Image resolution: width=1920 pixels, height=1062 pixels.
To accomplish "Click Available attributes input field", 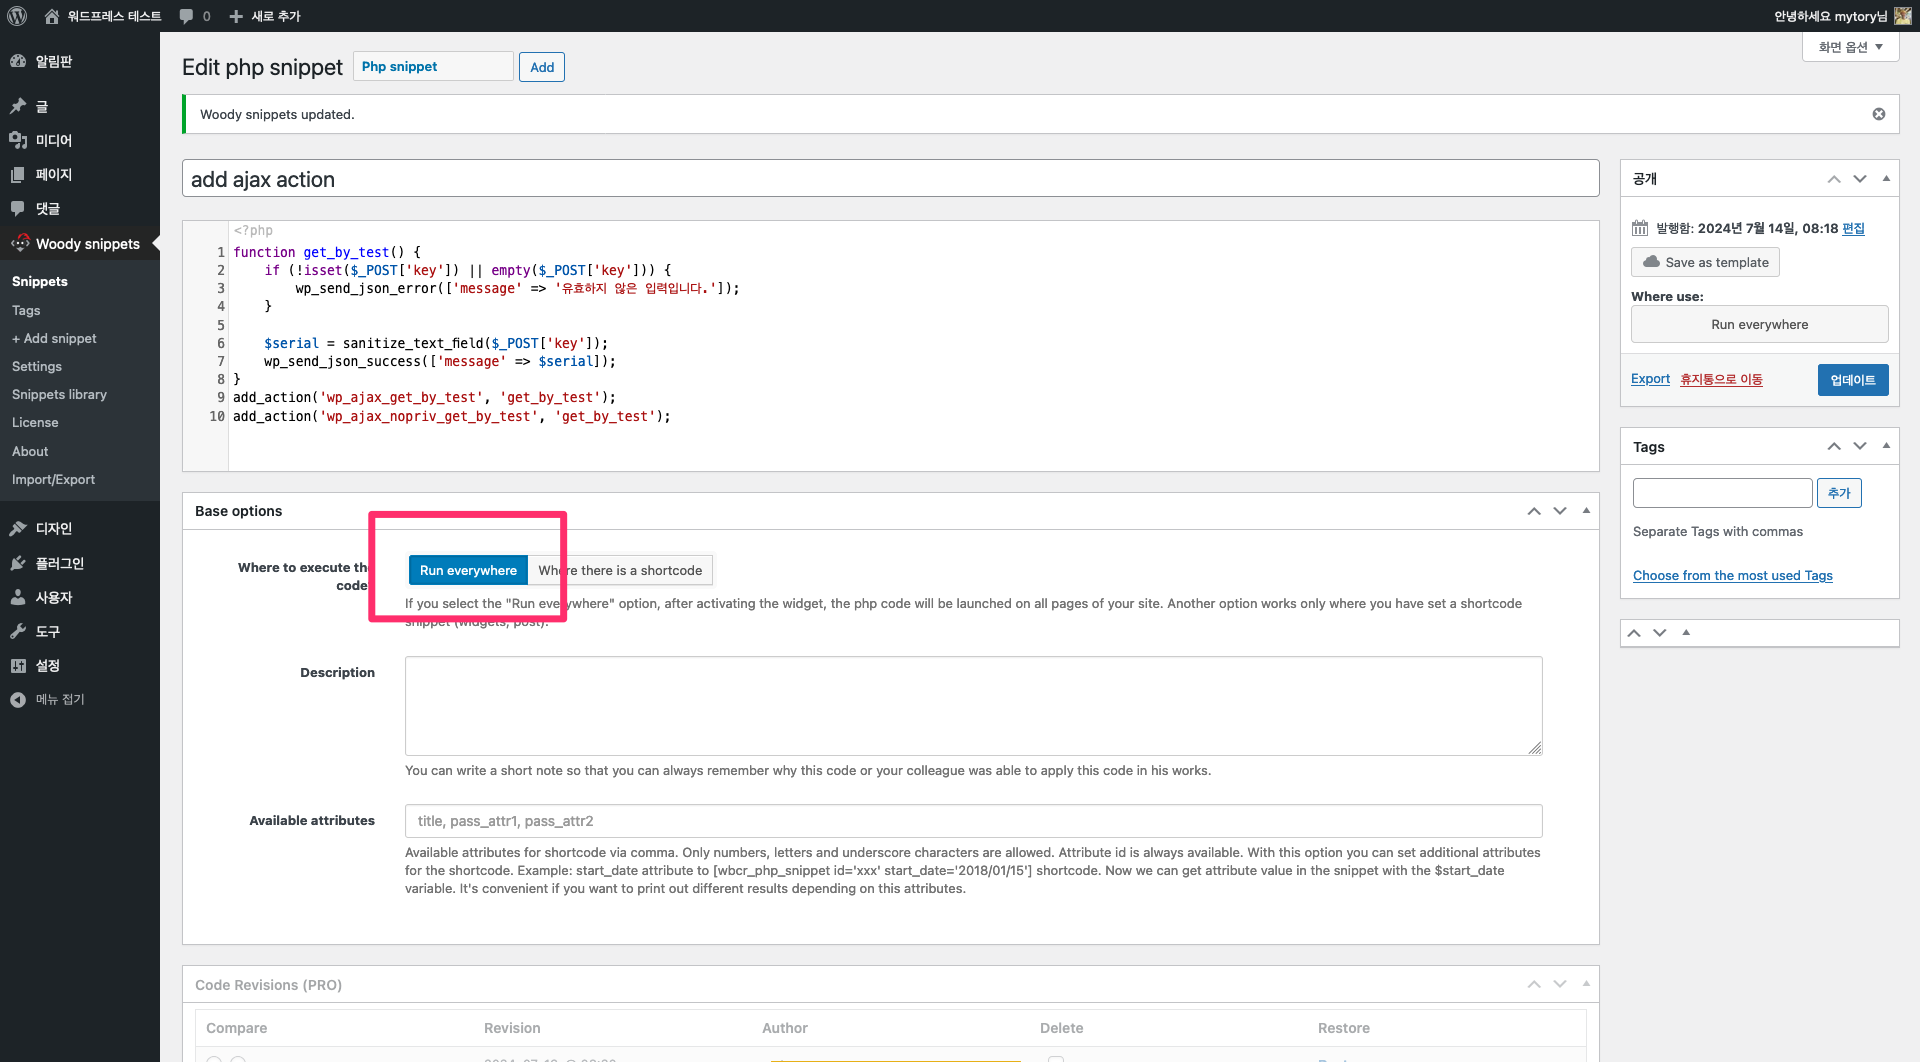I will (x=973, y=821).
